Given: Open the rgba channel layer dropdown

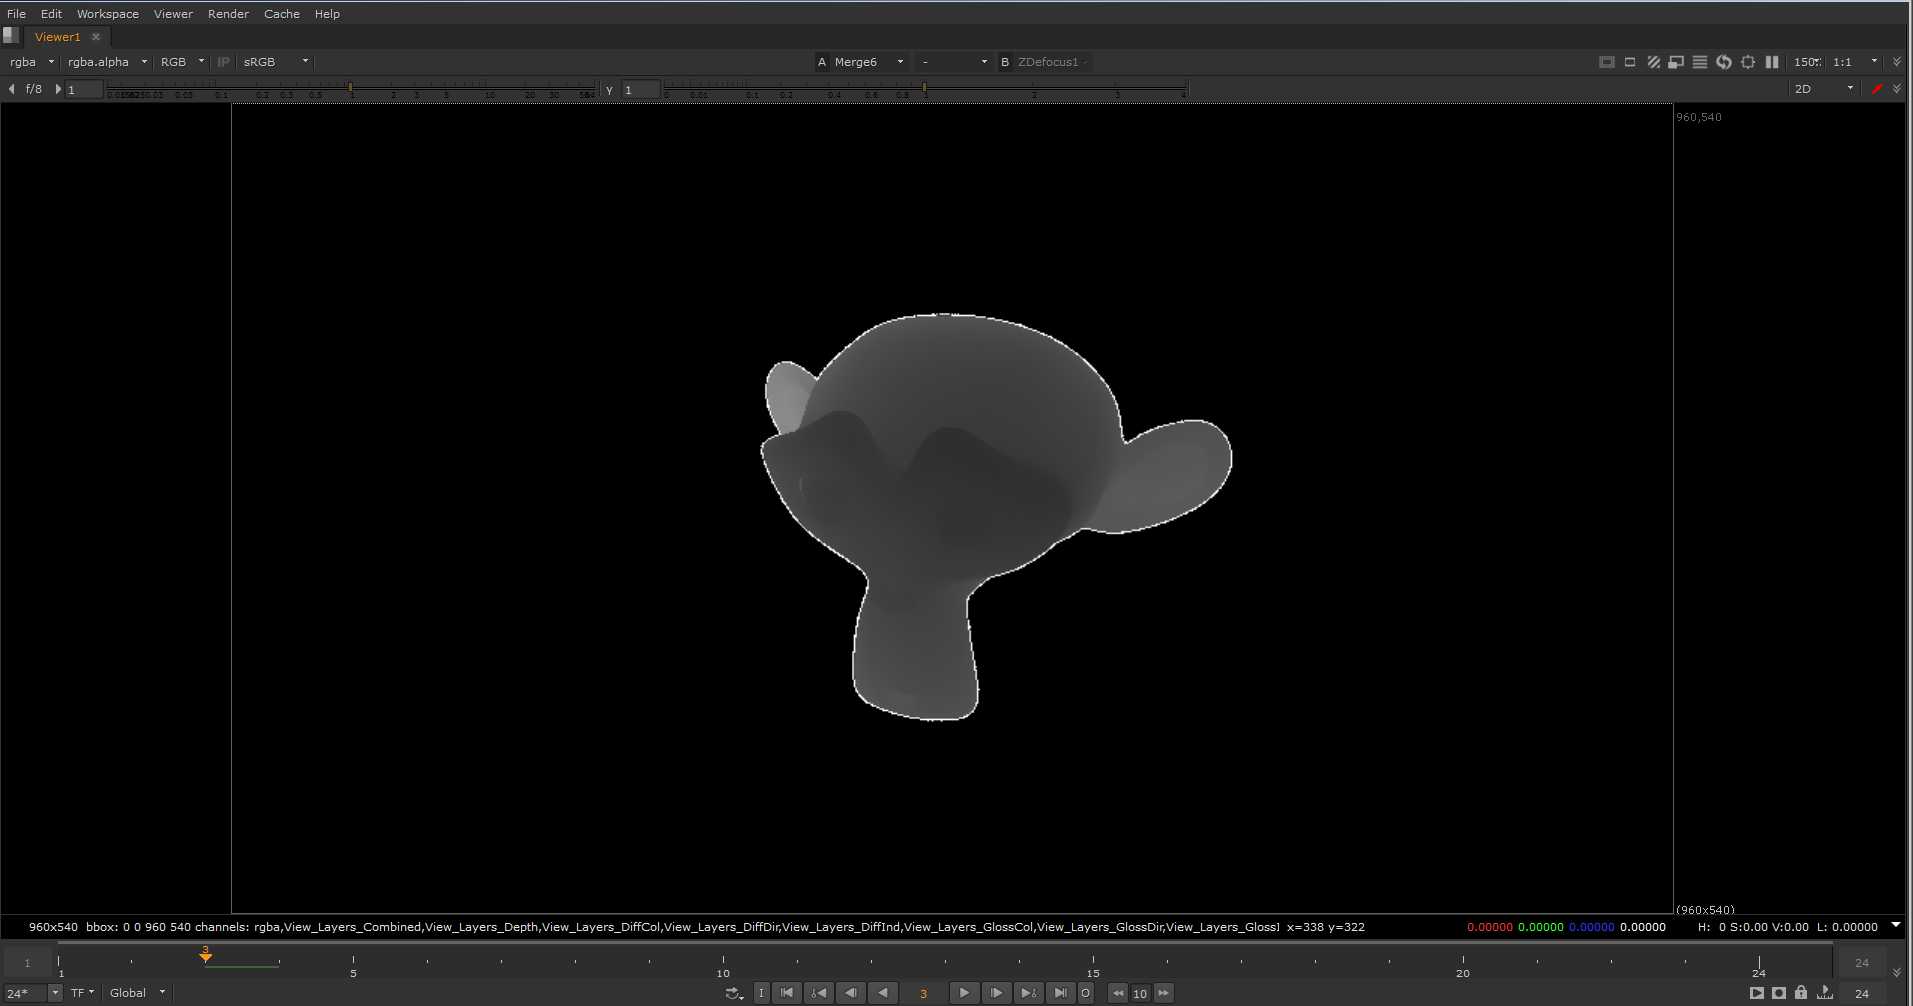Looking at the screenshot, I should pos(31,62).
